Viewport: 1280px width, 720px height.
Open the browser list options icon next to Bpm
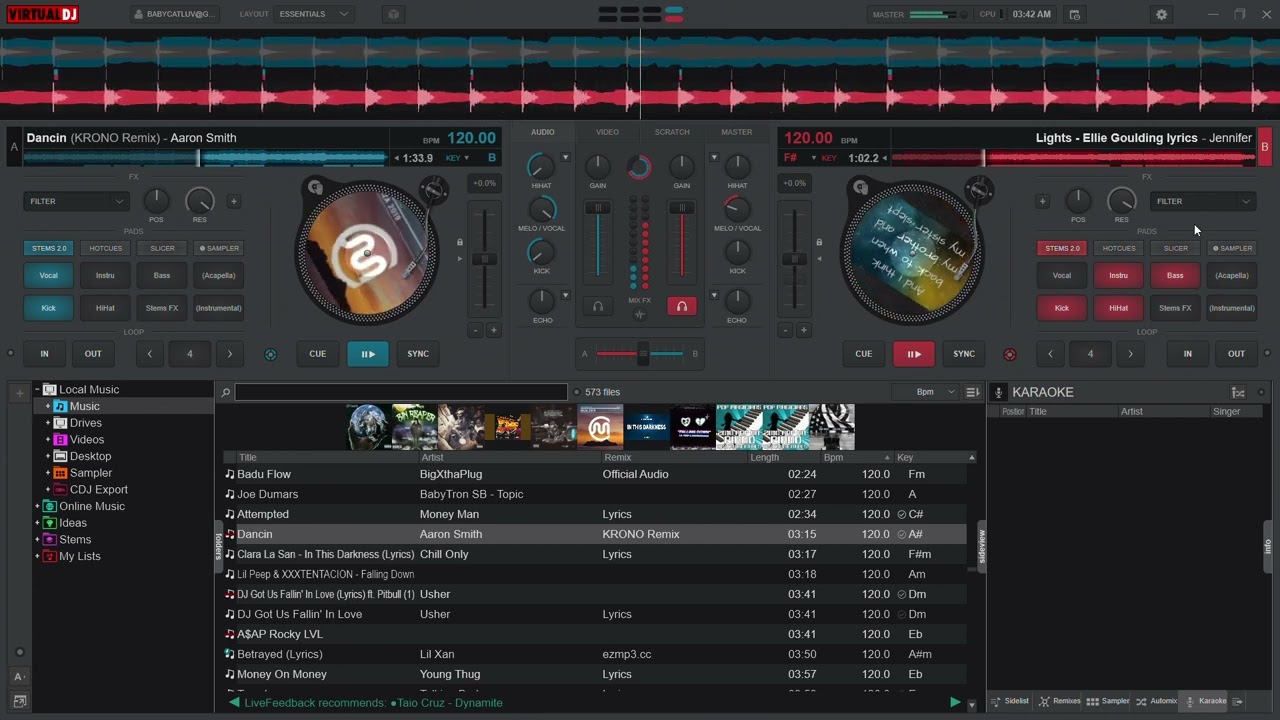pyautogui.click(x=972, y=392)
